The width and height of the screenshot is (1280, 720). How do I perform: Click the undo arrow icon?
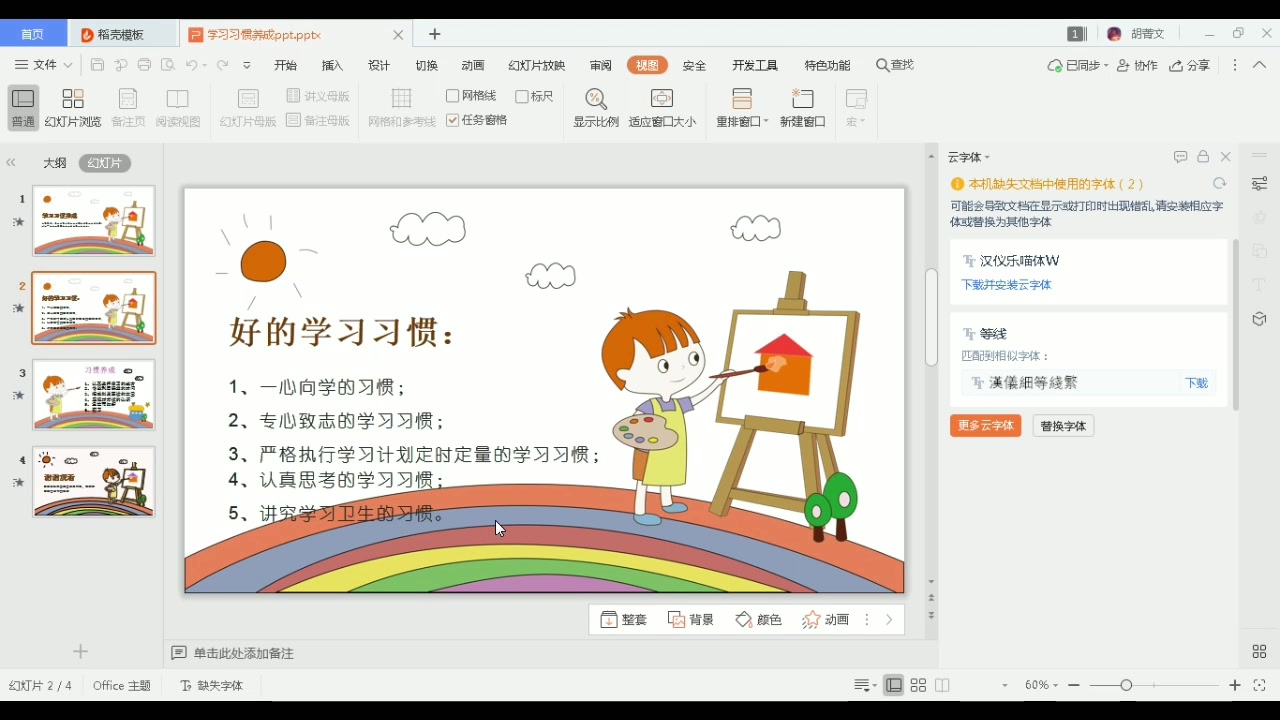[x=191, y=65]
